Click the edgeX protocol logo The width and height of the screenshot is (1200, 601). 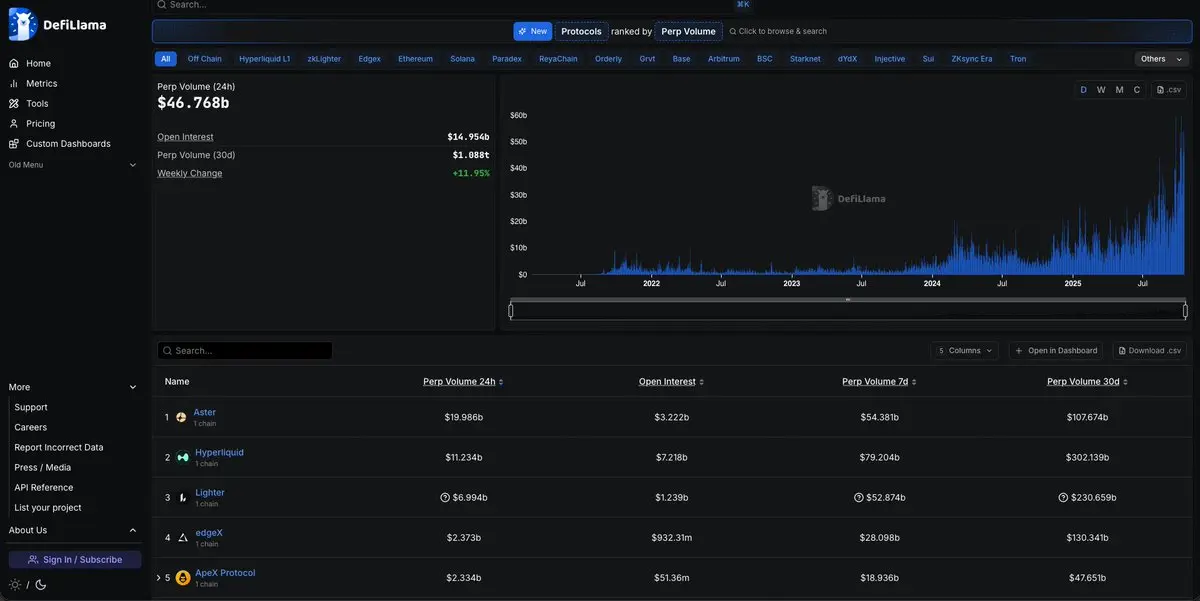pos(183,537)
